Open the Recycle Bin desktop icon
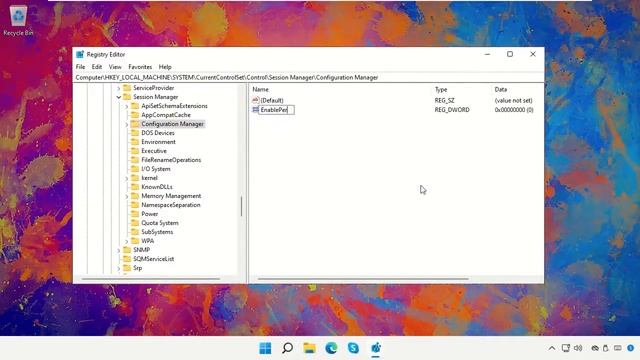640x360 pixels. click(18, 20)
